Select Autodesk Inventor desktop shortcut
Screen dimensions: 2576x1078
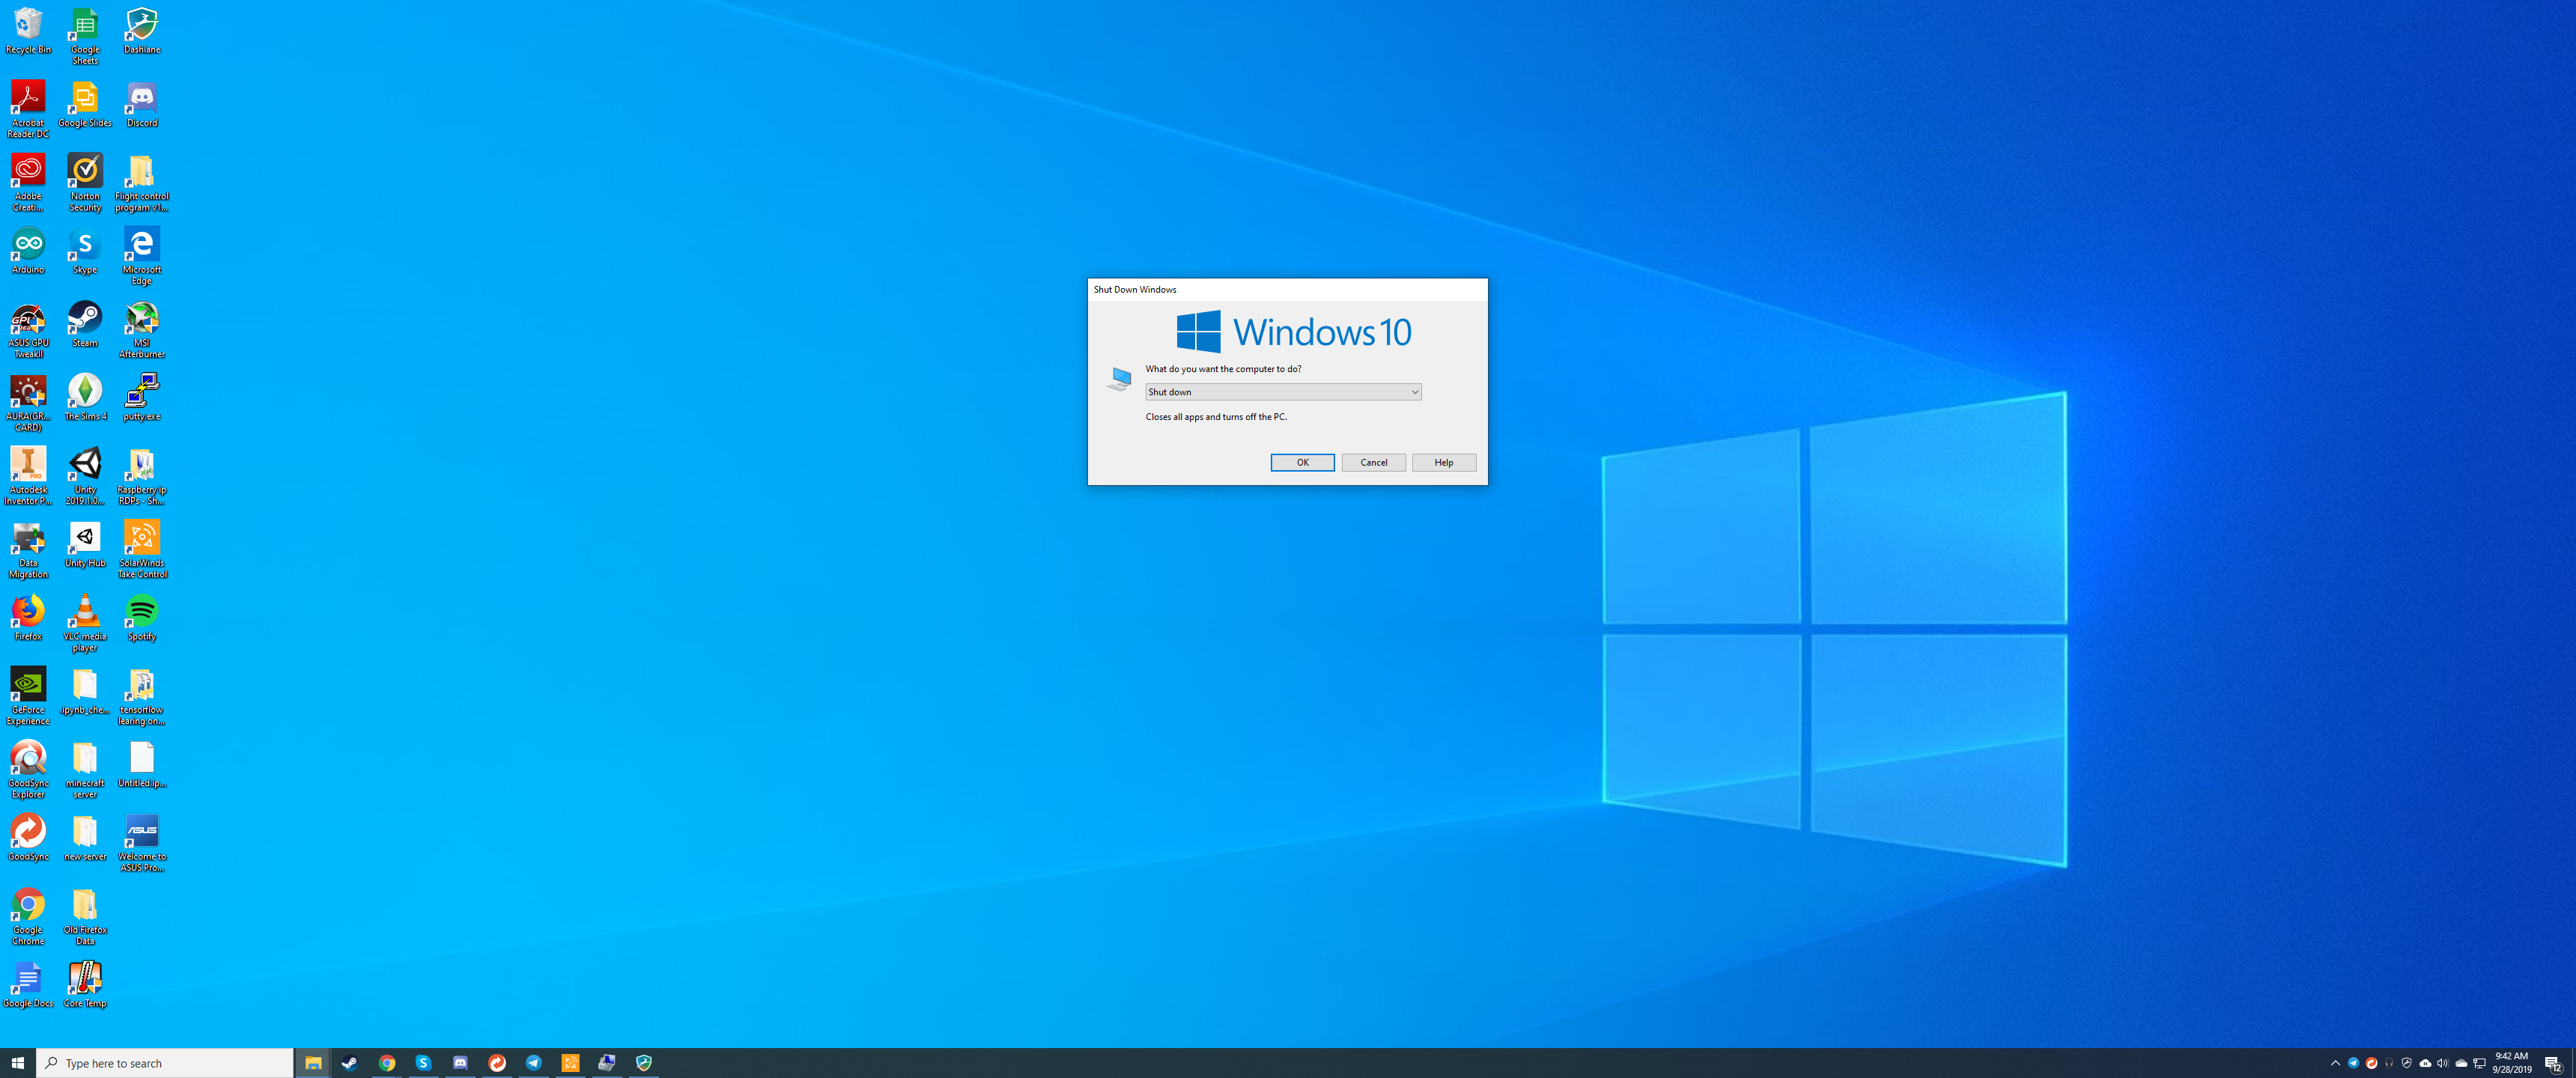pyautogui.click(x=28, y=477)
